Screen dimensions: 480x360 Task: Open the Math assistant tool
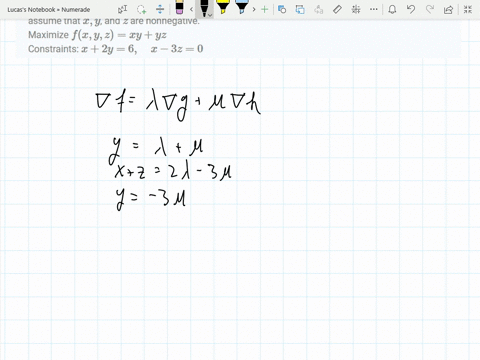coord(356,9)
